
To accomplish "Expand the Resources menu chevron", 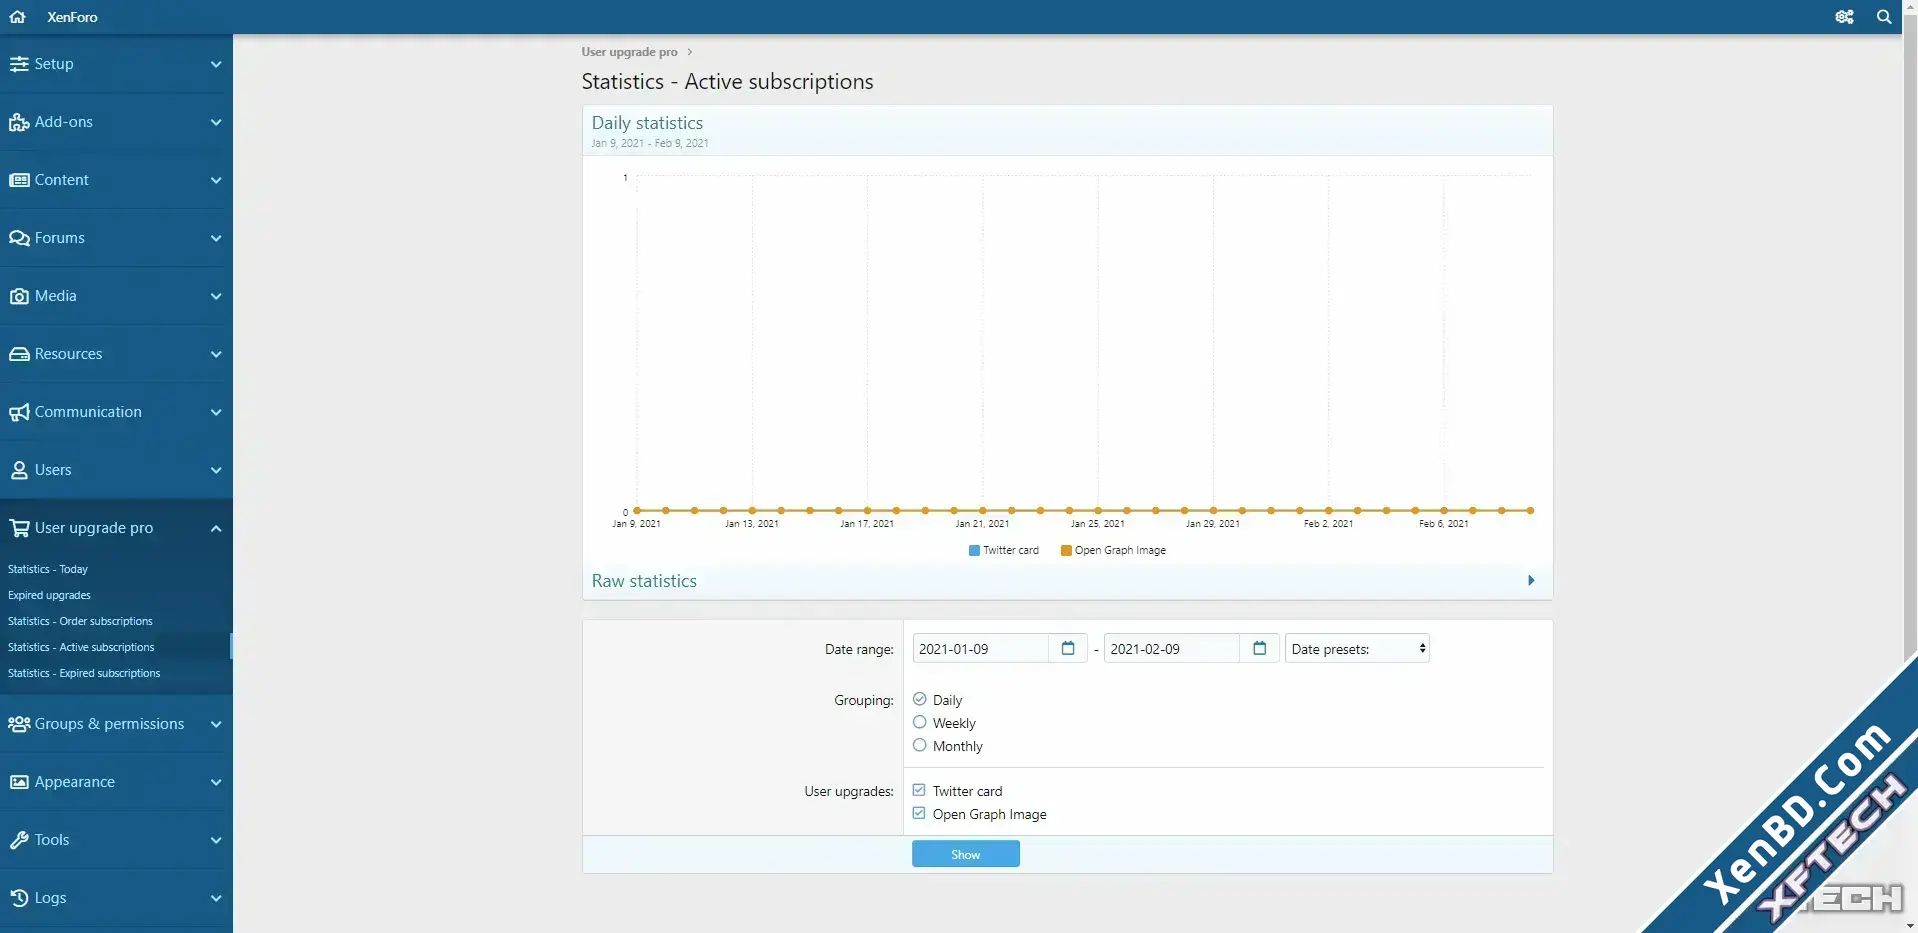I will (x=216, y=354).
